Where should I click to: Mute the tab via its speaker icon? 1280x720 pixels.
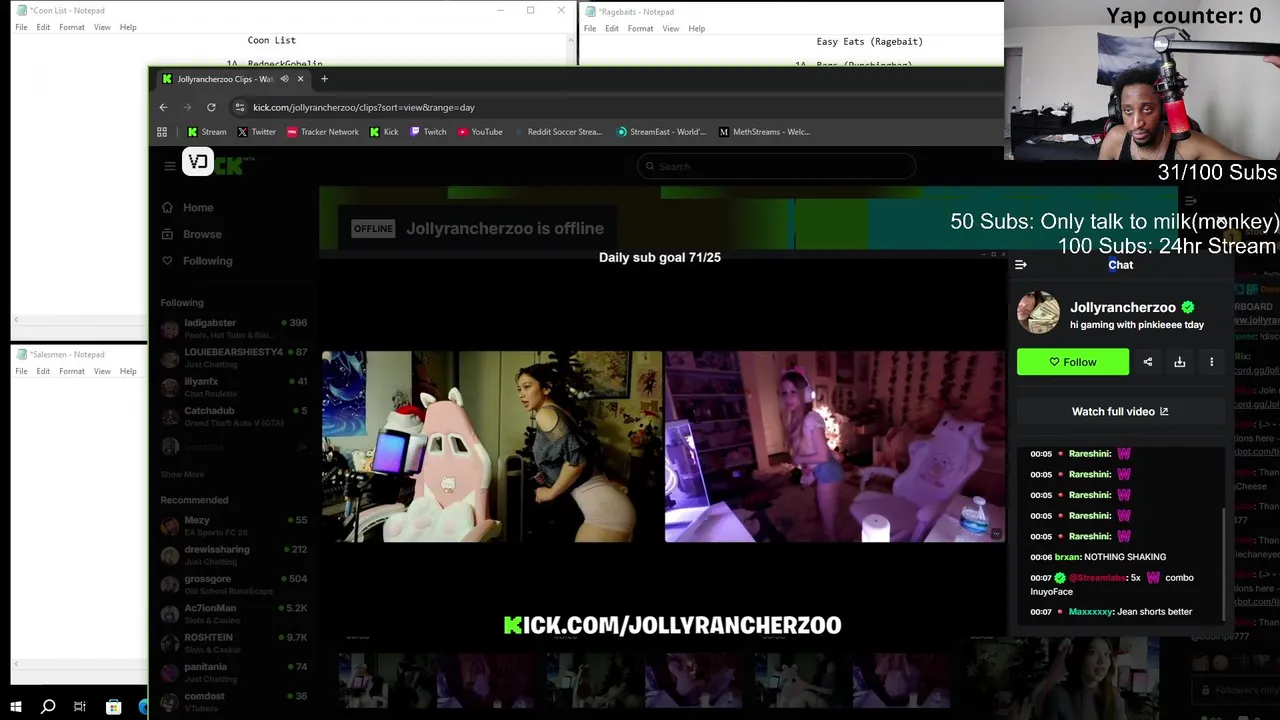point(284,79)
